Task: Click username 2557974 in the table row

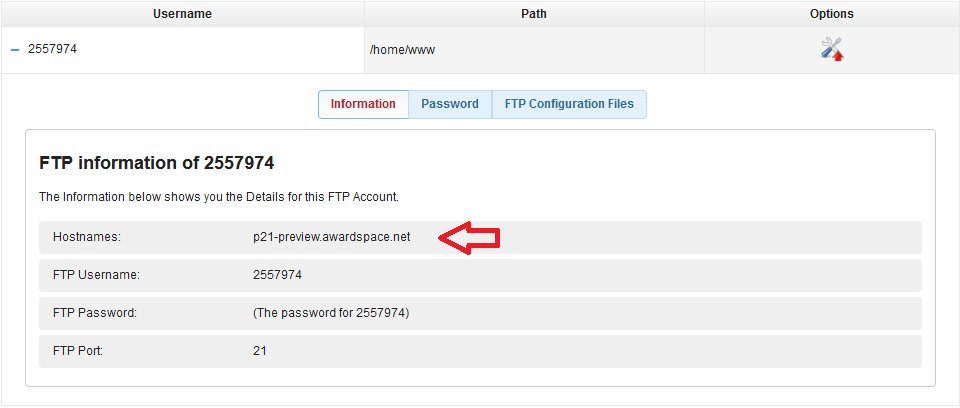Action: pos(52,49)
